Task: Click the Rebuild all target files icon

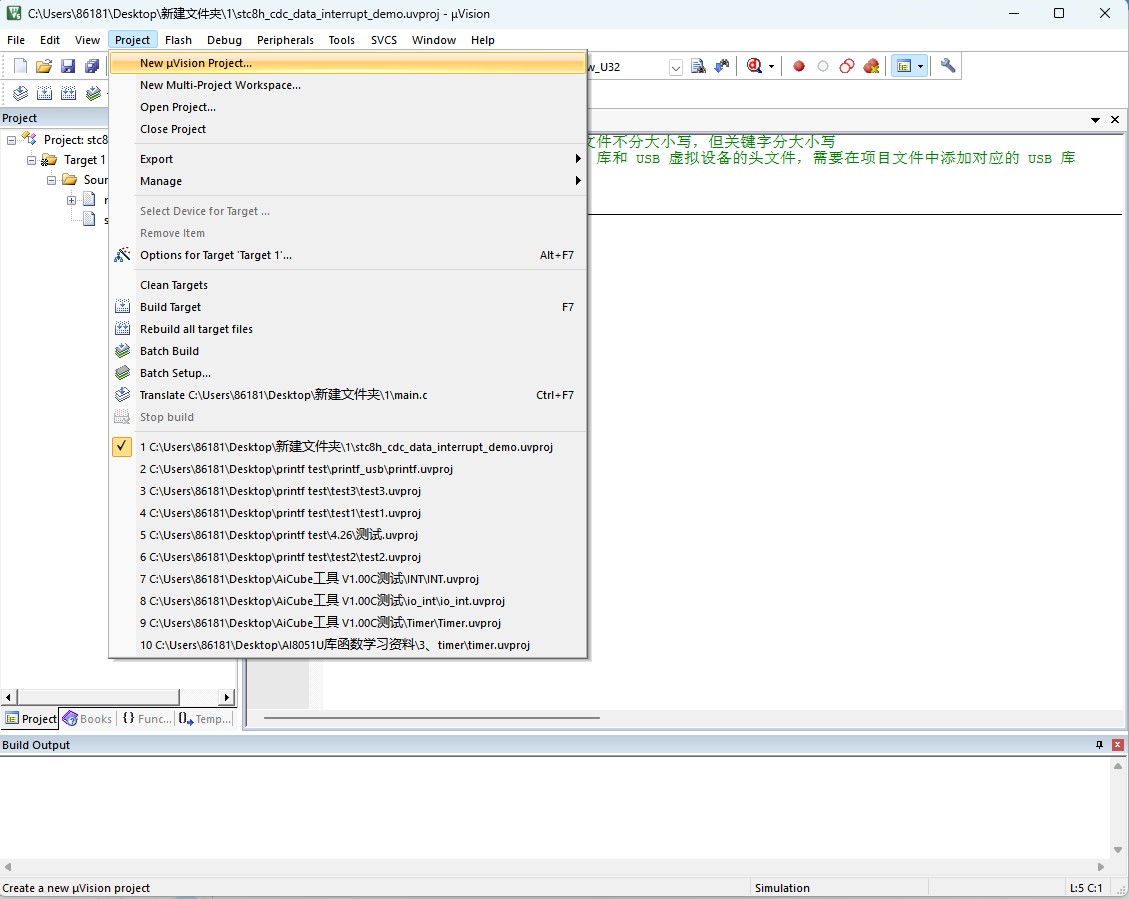Action: (122, 329)
